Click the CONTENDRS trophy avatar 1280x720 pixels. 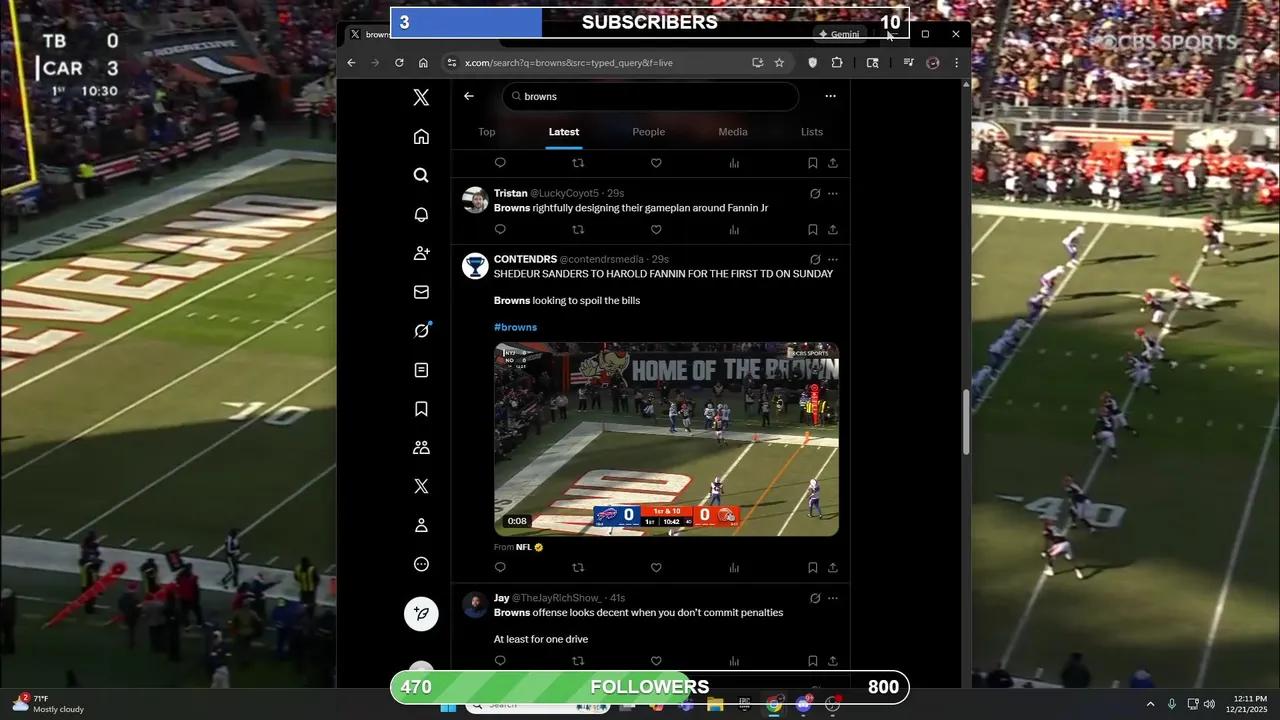(475, 266)
